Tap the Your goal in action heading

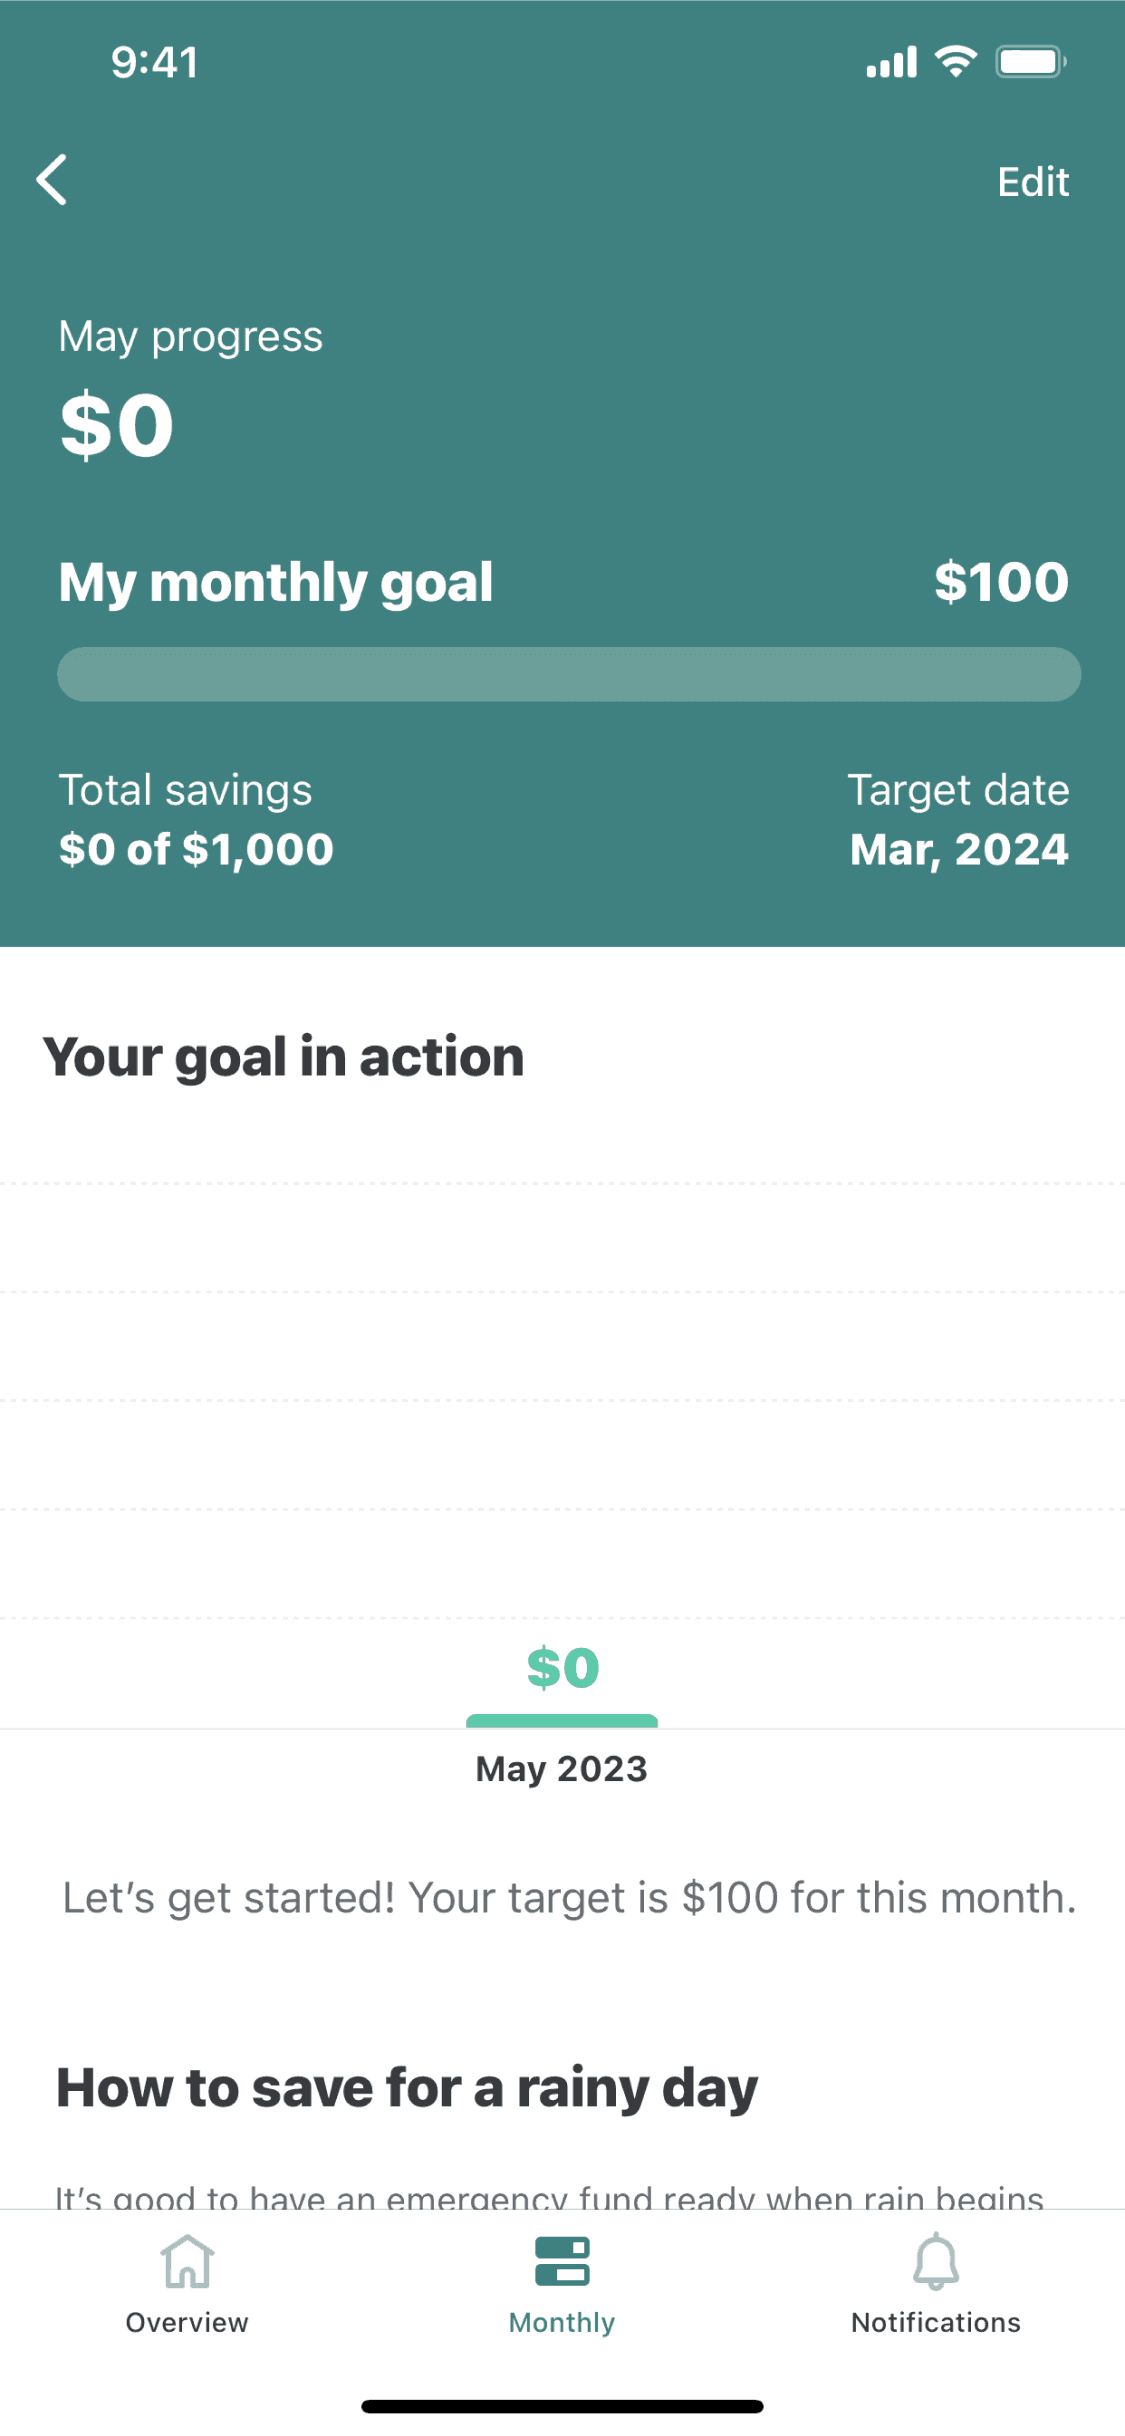coord(283,1057)
